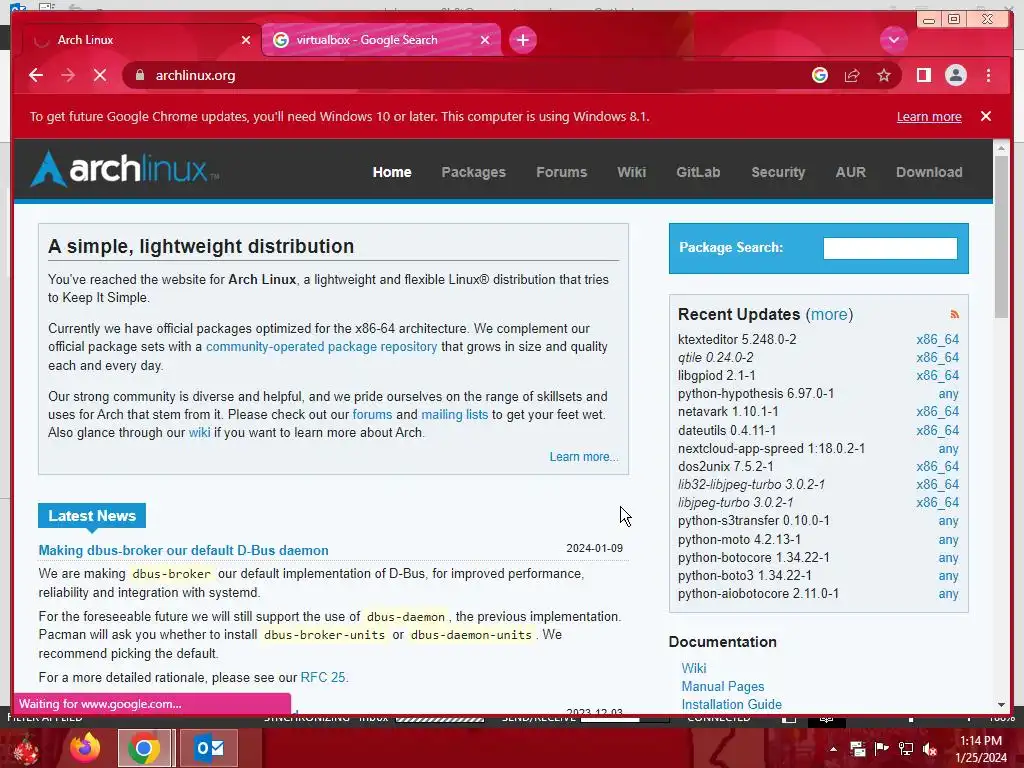
Task: Open the Chrome side panel
Action: click(923, 76)
